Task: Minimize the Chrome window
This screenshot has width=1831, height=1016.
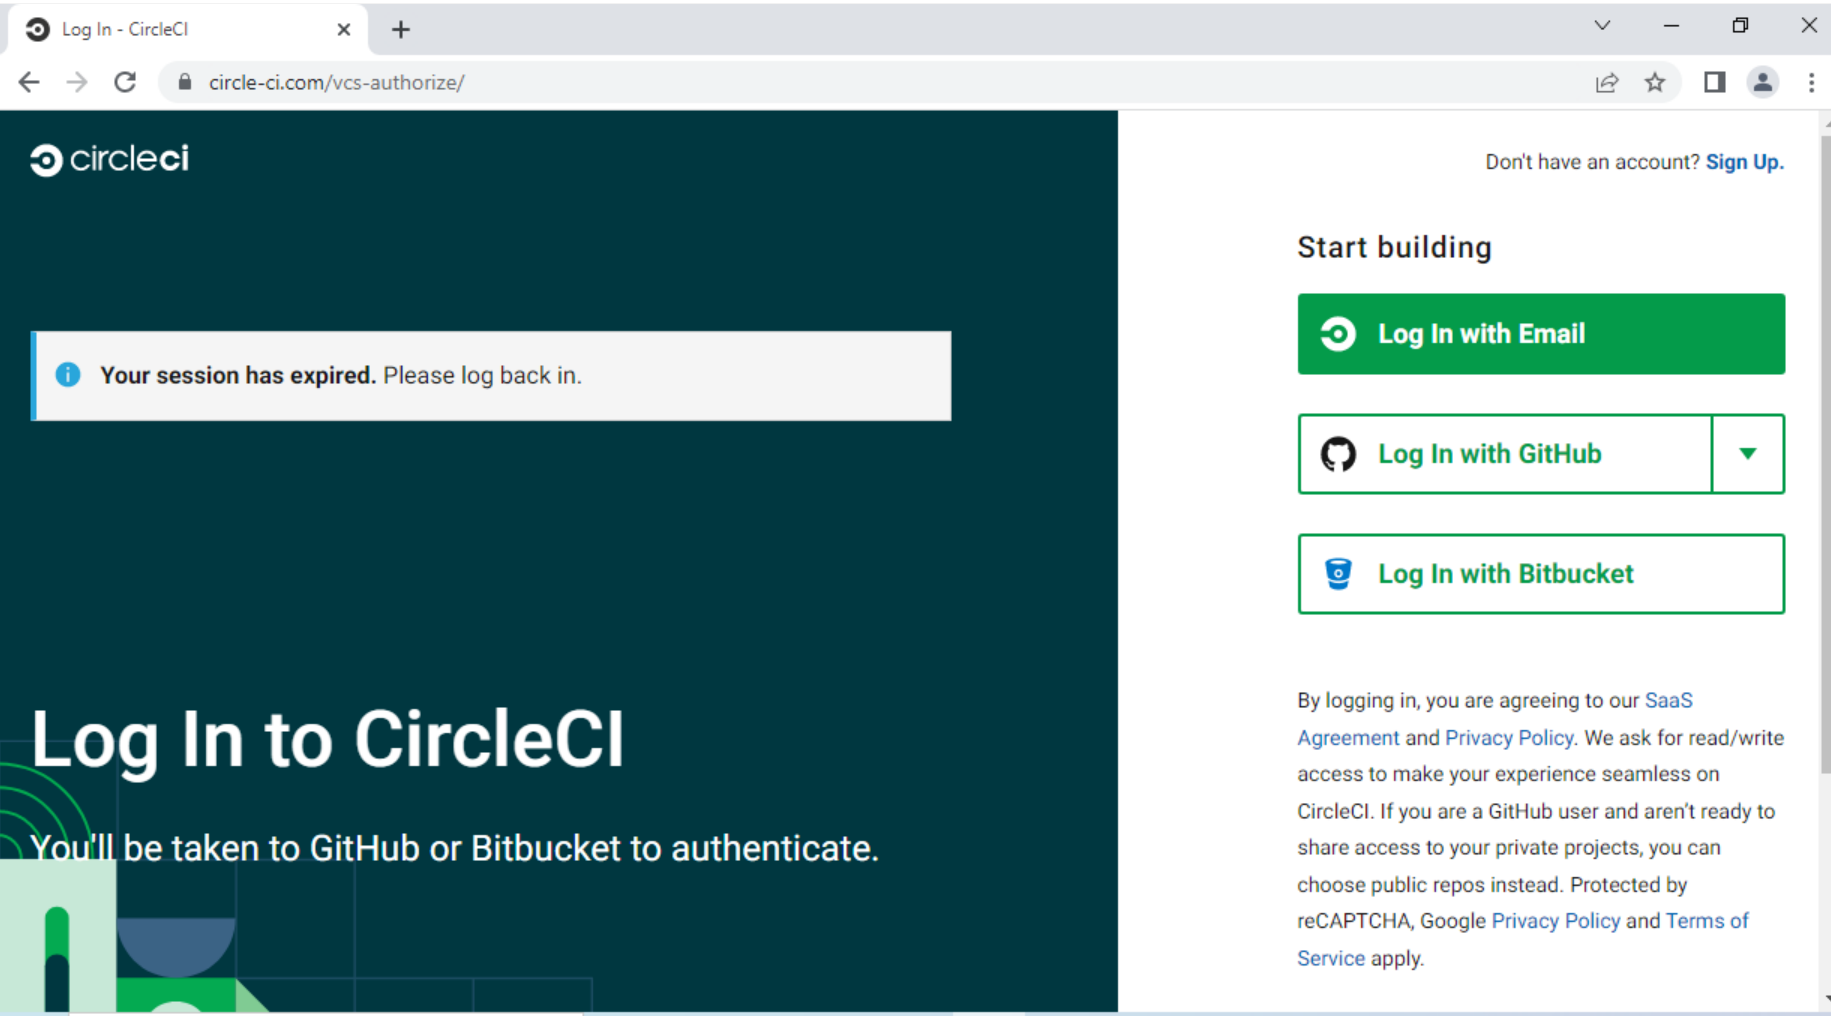Action: (1671, 26)
